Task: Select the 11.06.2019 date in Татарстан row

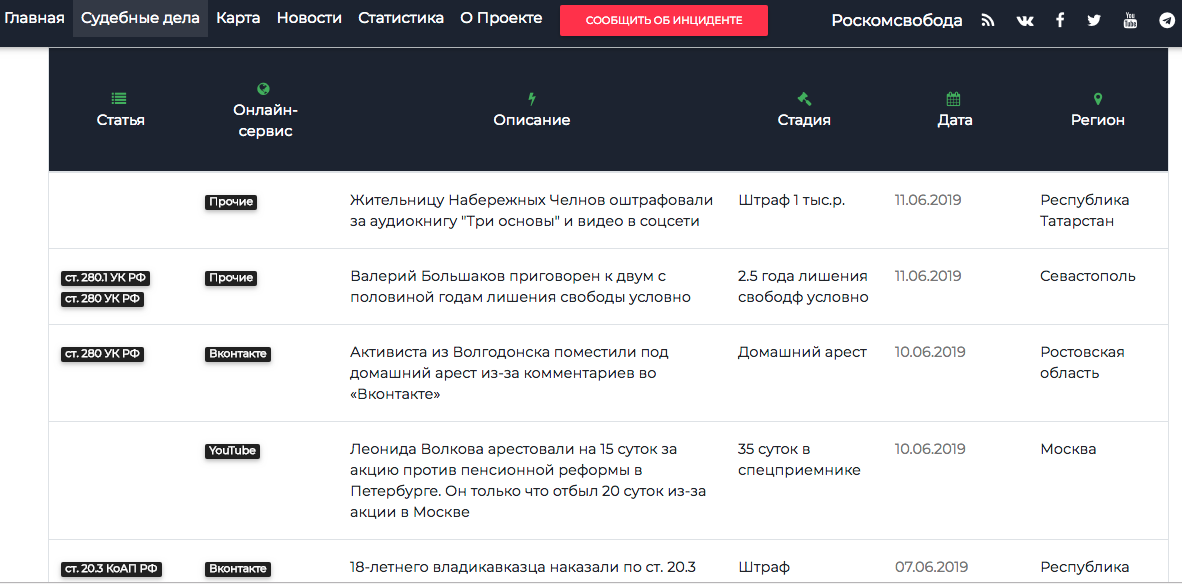Action: click(x=928, y=200)
